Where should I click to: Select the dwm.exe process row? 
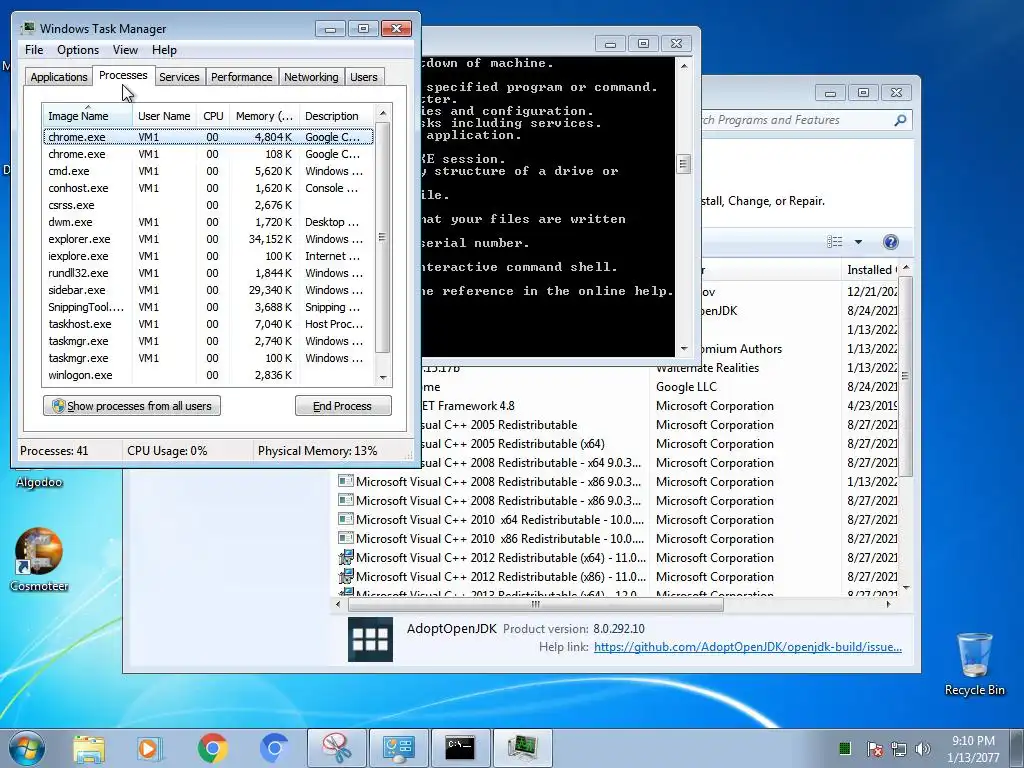point(208,222)
